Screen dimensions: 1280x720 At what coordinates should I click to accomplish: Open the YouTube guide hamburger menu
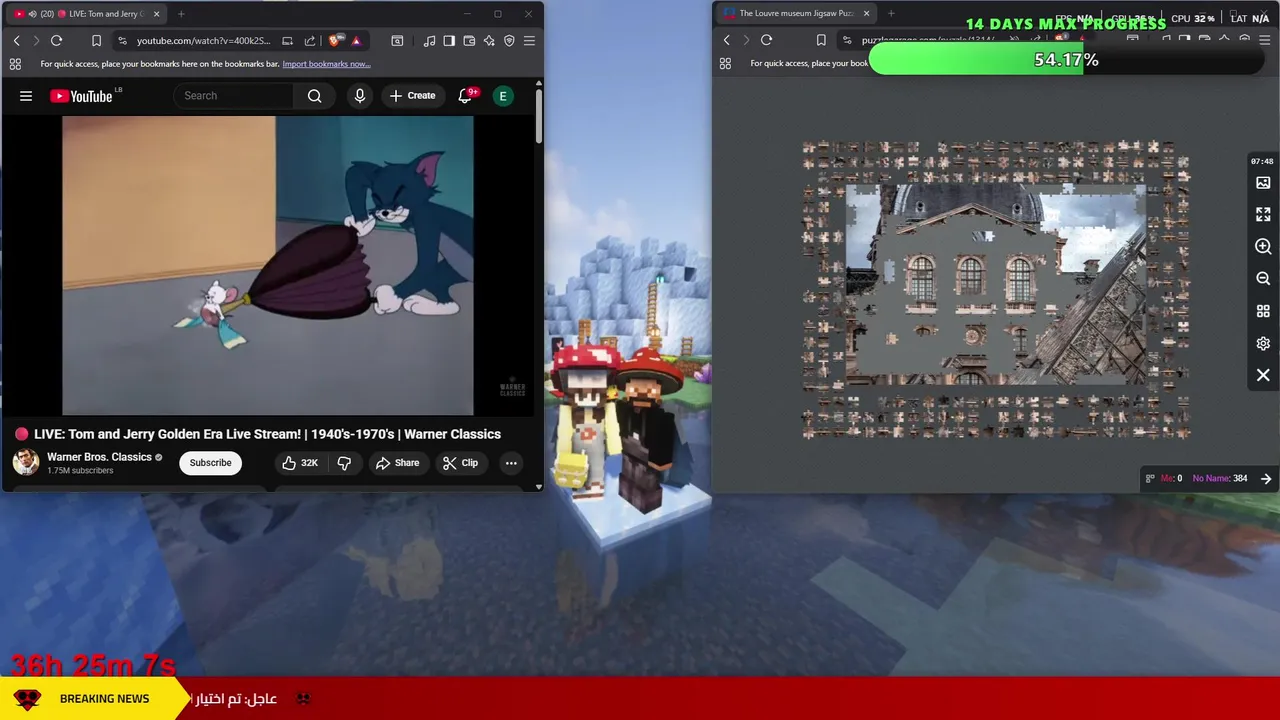coord(26,96)
